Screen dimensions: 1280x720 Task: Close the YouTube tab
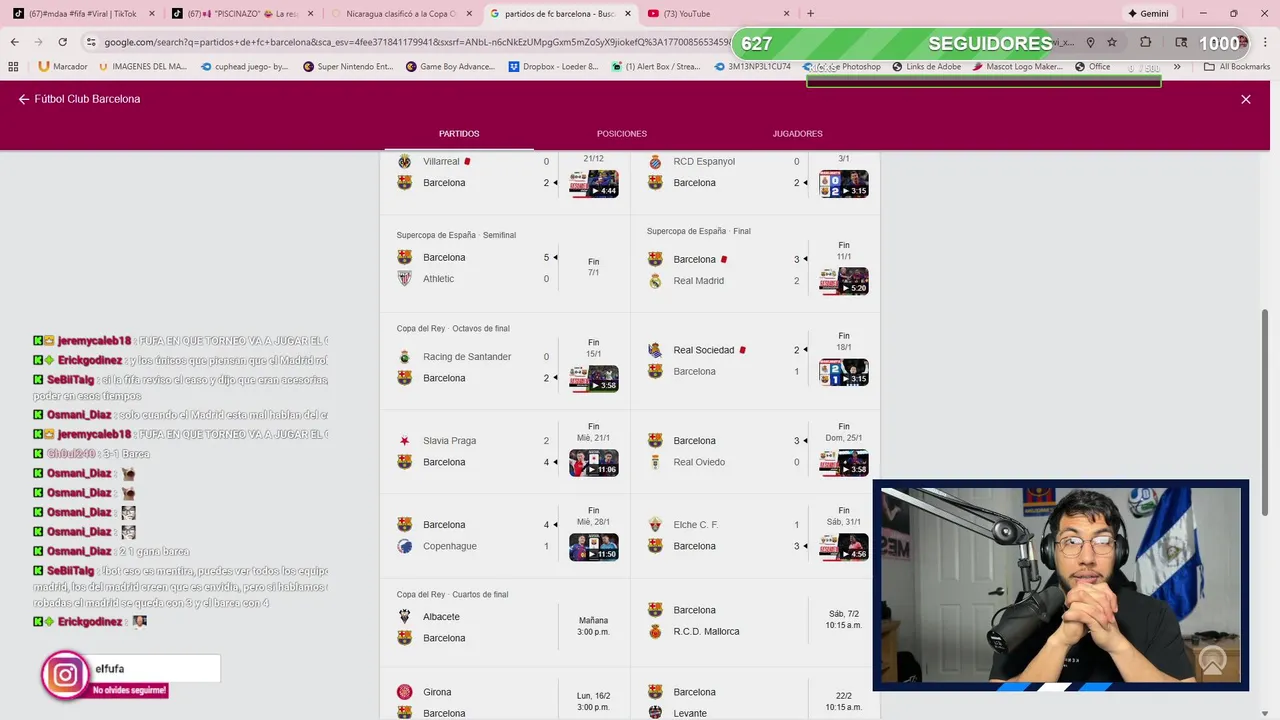point(786,13)
